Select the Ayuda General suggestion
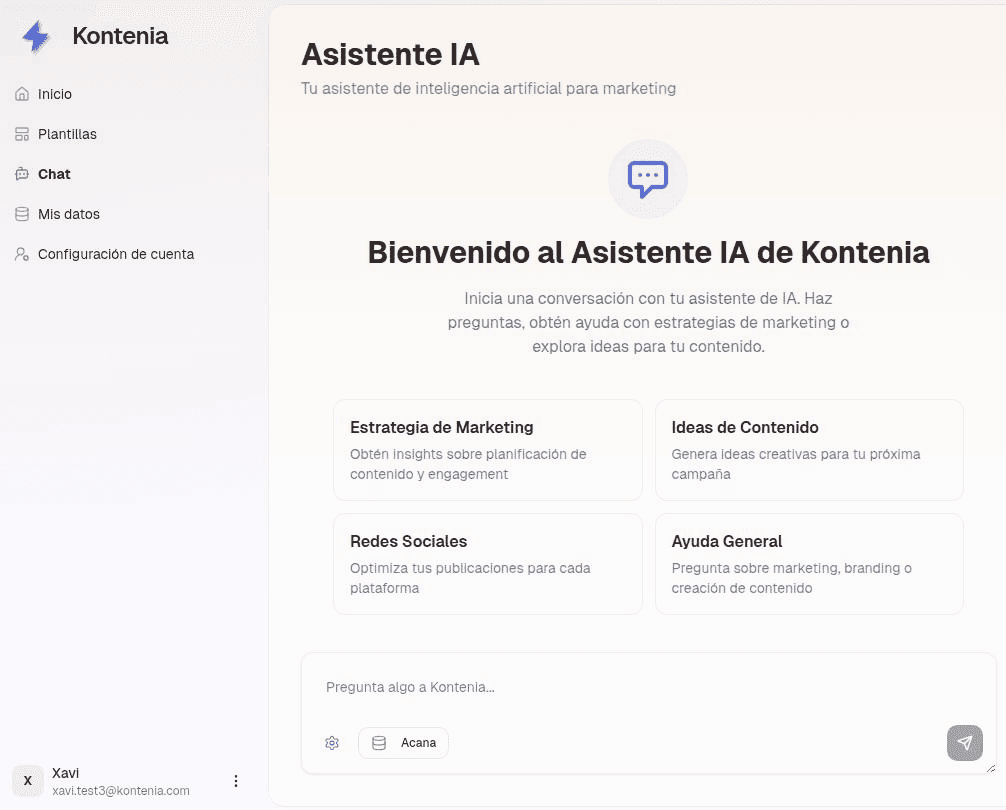 [x=809, y=564]
